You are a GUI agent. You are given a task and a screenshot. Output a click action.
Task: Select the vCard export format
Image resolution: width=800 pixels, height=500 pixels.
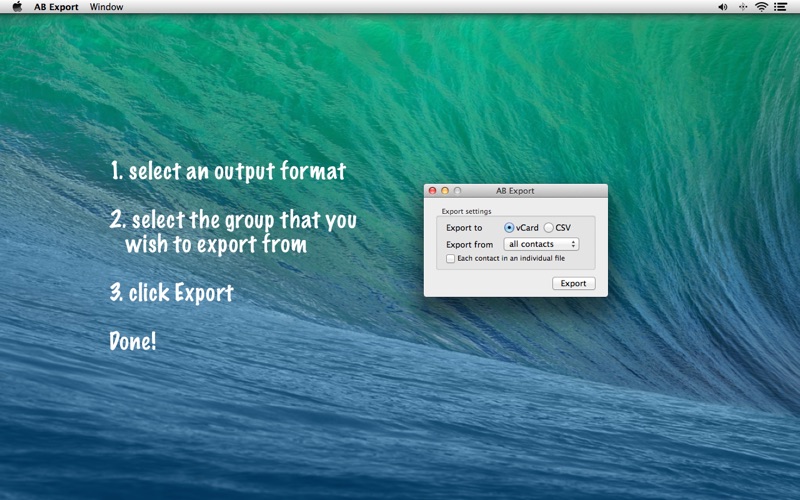coord(509,228)
